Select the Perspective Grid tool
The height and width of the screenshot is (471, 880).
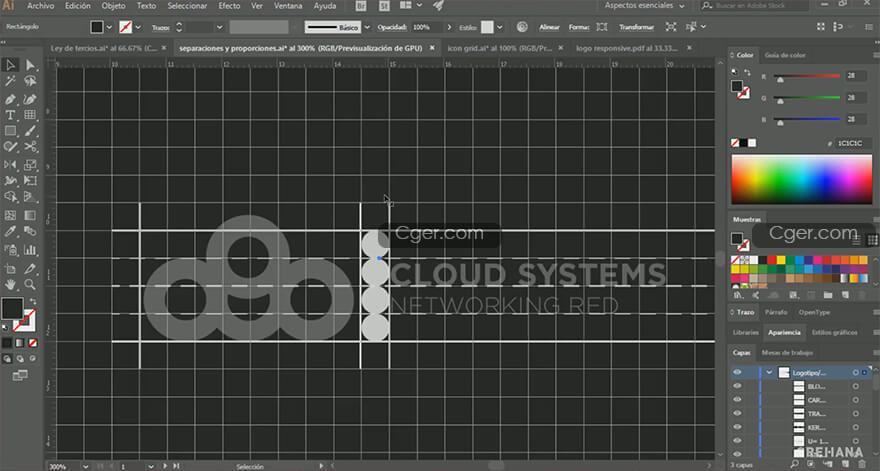click(30, 197)
